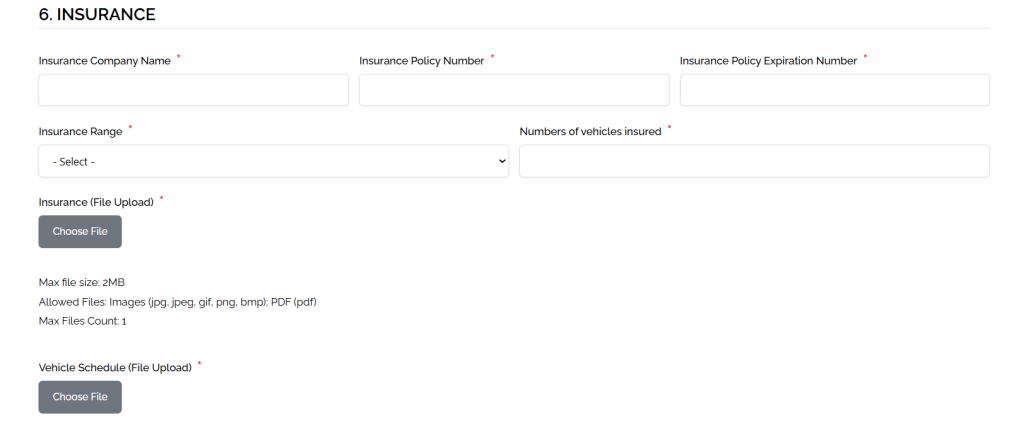
Task: Select the Numbers of vehicles insured field
Action: click(x=754, y=161)
